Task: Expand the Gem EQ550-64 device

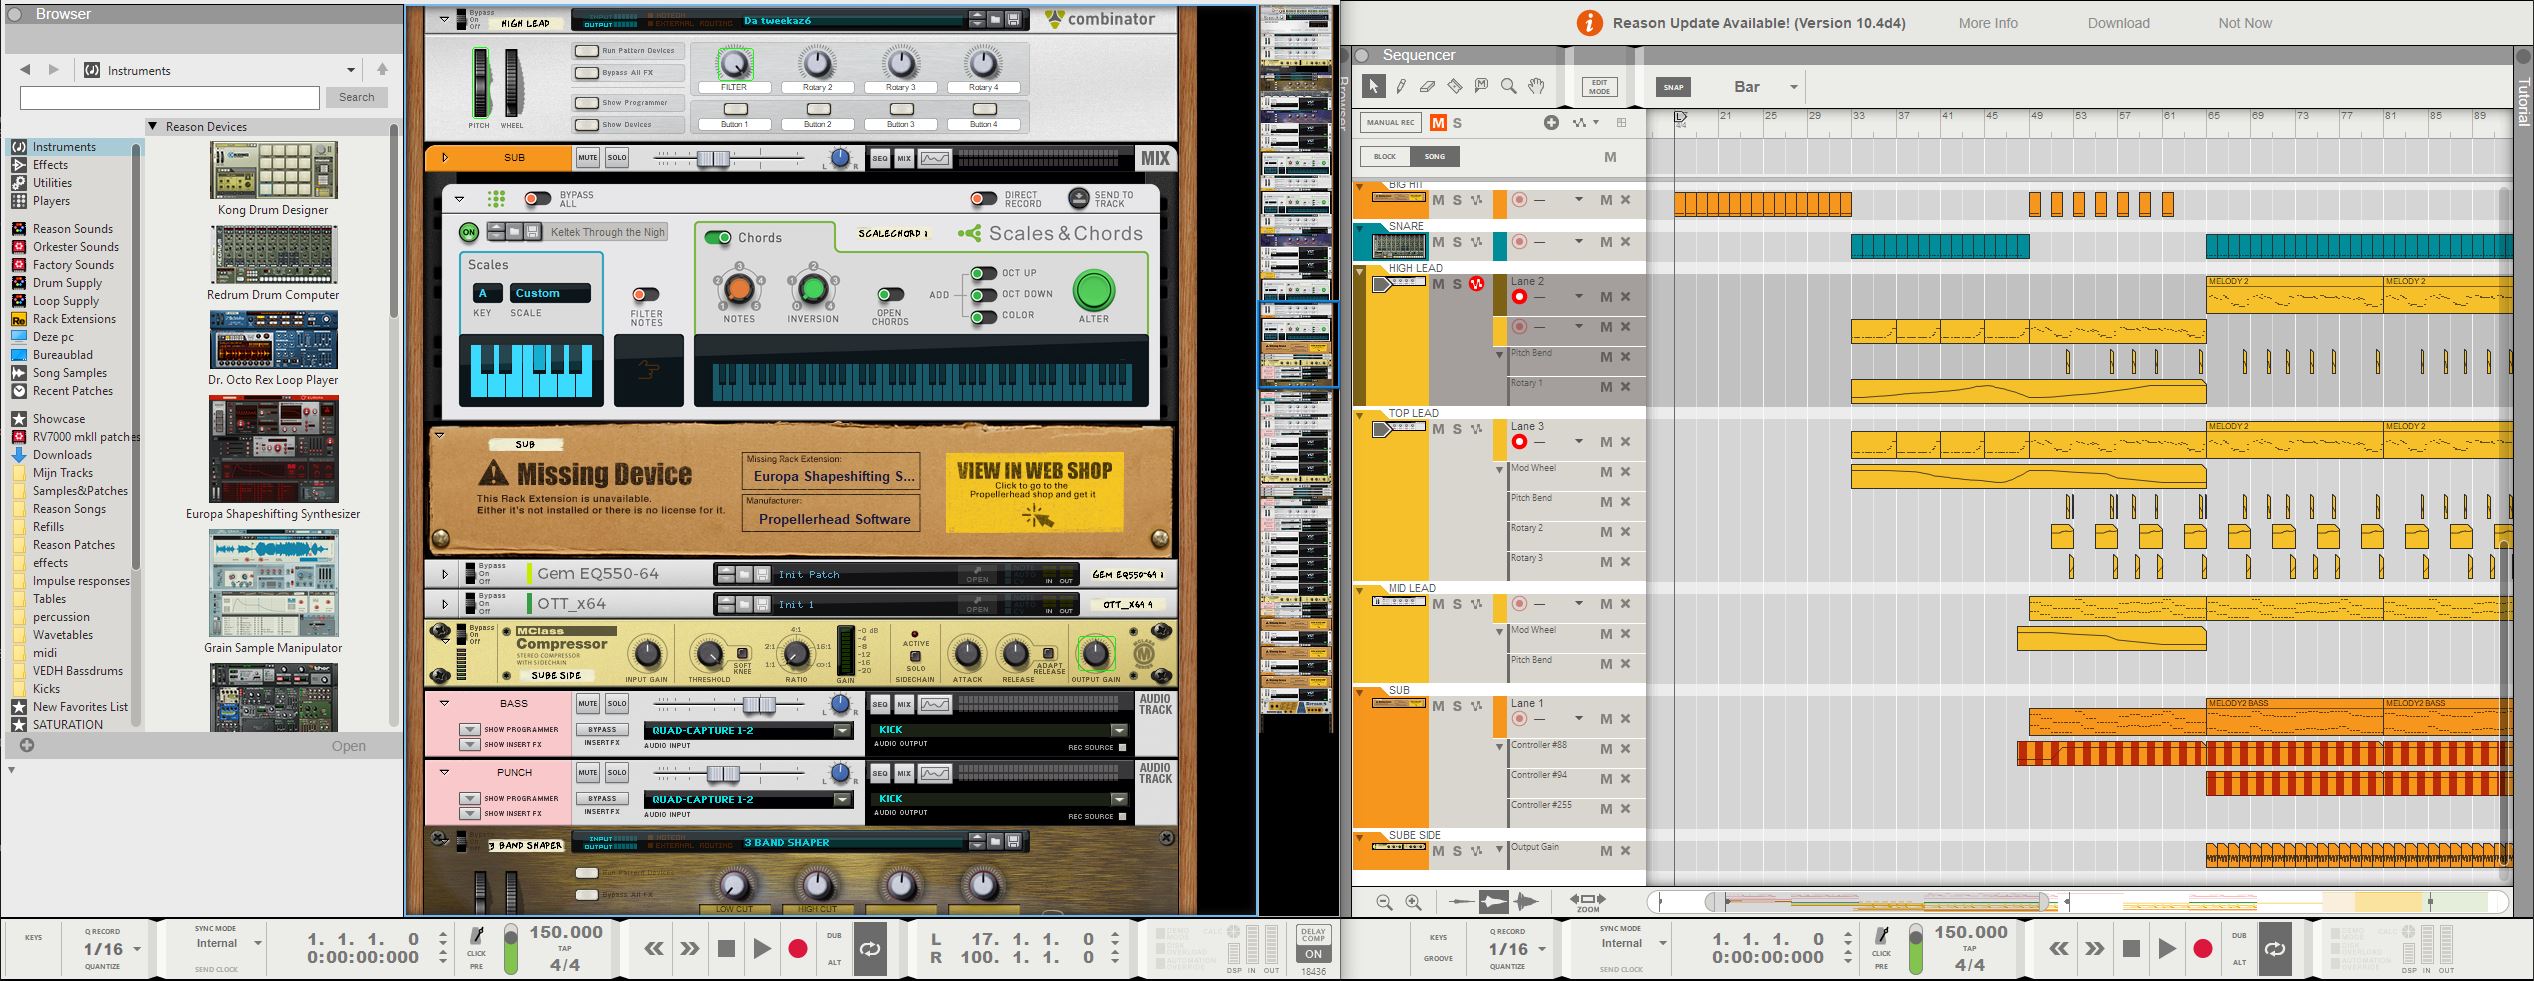Action: click(x=445, y=574)
